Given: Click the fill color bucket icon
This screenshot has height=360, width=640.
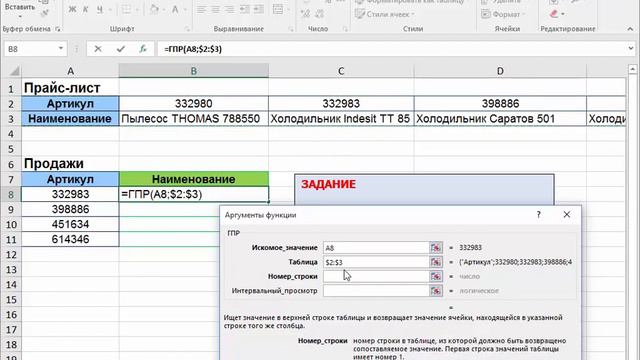Looking at the screenshot, I should (154, 10).
